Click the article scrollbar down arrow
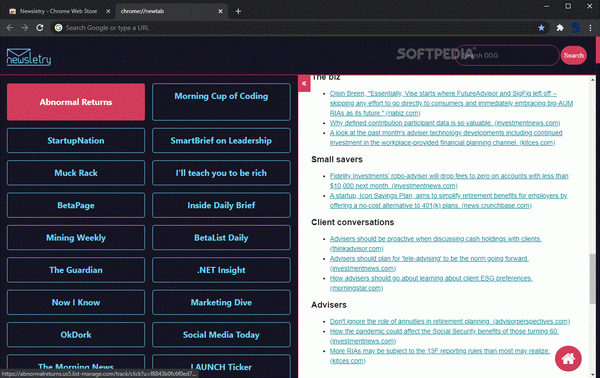 [592, 374]
